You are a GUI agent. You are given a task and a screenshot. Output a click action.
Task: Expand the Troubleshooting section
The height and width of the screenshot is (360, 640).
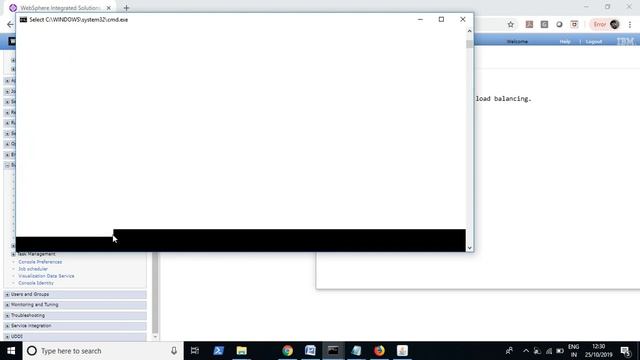7,316
